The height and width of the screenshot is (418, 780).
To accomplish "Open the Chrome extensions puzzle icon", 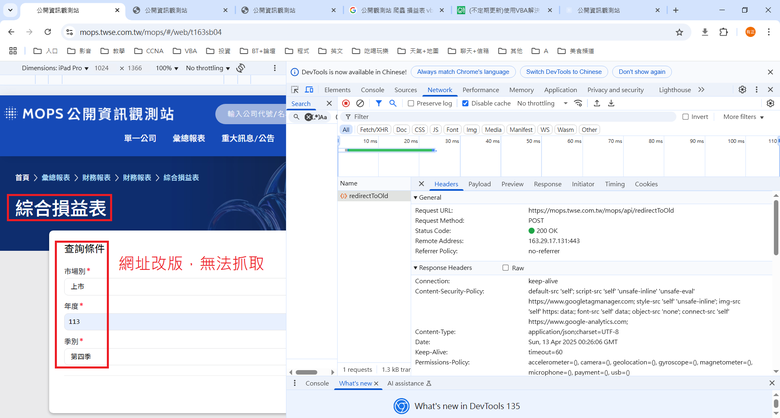I will [x=723, y=32].
